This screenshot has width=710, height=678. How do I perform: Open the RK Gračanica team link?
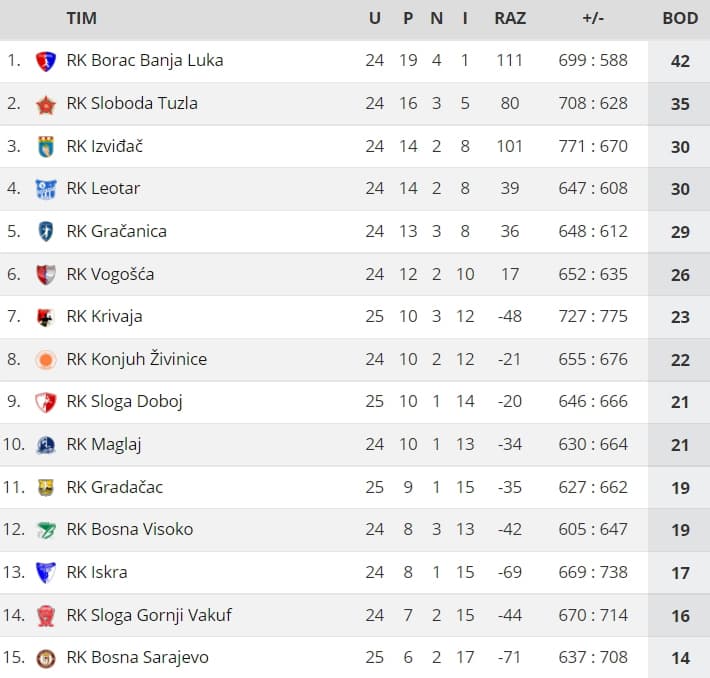tap(116, 231)
